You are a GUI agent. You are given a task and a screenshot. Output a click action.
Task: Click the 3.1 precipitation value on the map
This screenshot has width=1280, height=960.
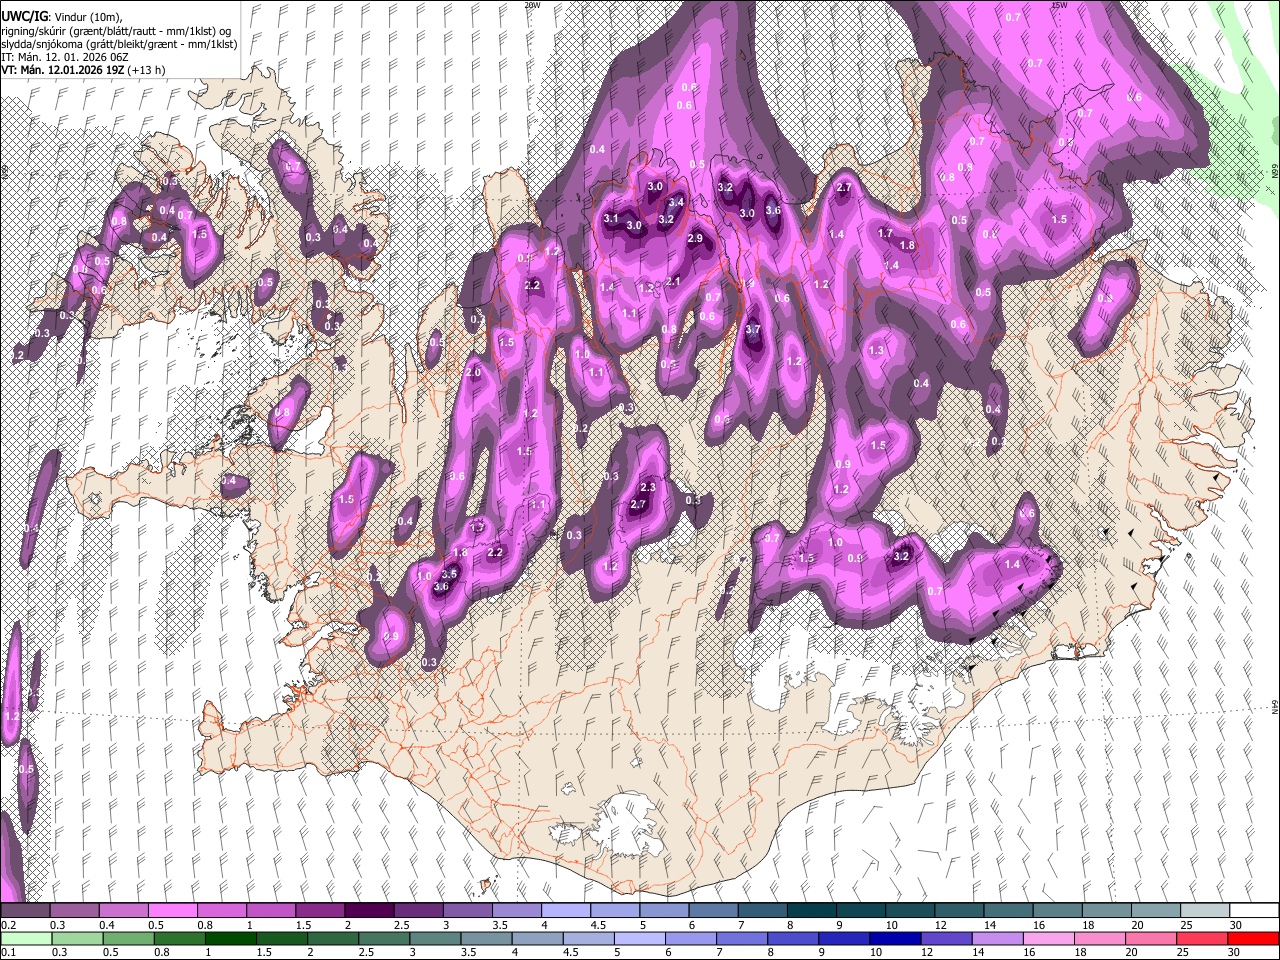[x=612, y=218]
